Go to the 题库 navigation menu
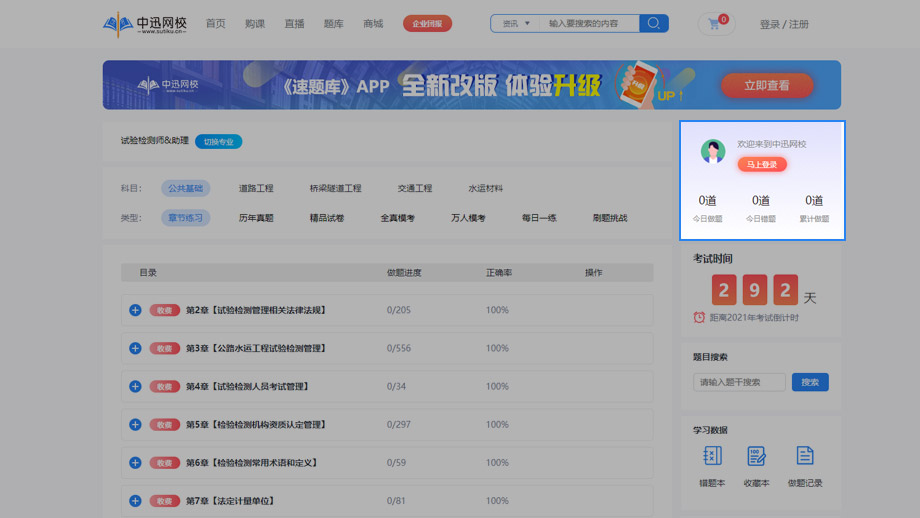Screen dimensions: 920x518 pyautogui.click(x=334, y=23)
